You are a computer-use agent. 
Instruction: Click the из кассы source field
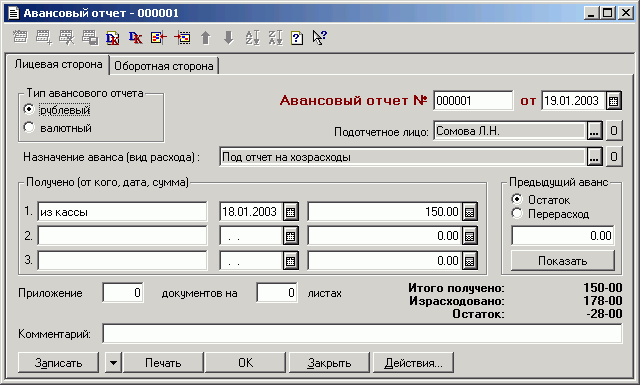[x=122, y=212]
